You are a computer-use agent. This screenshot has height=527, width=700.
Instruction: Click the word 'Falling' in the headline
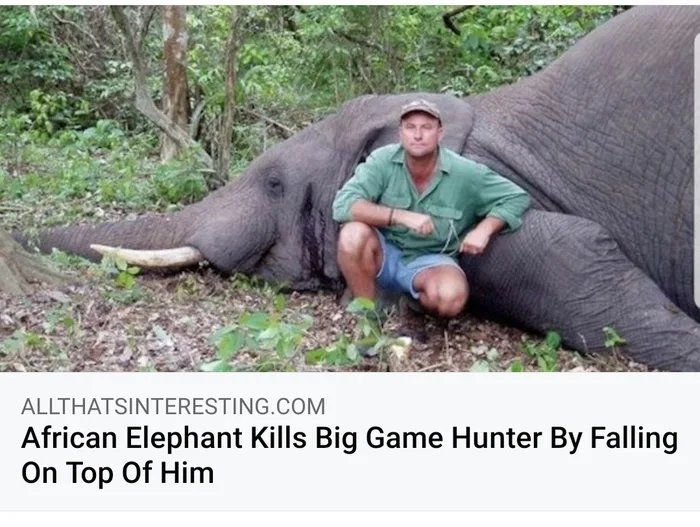(634, 438)
